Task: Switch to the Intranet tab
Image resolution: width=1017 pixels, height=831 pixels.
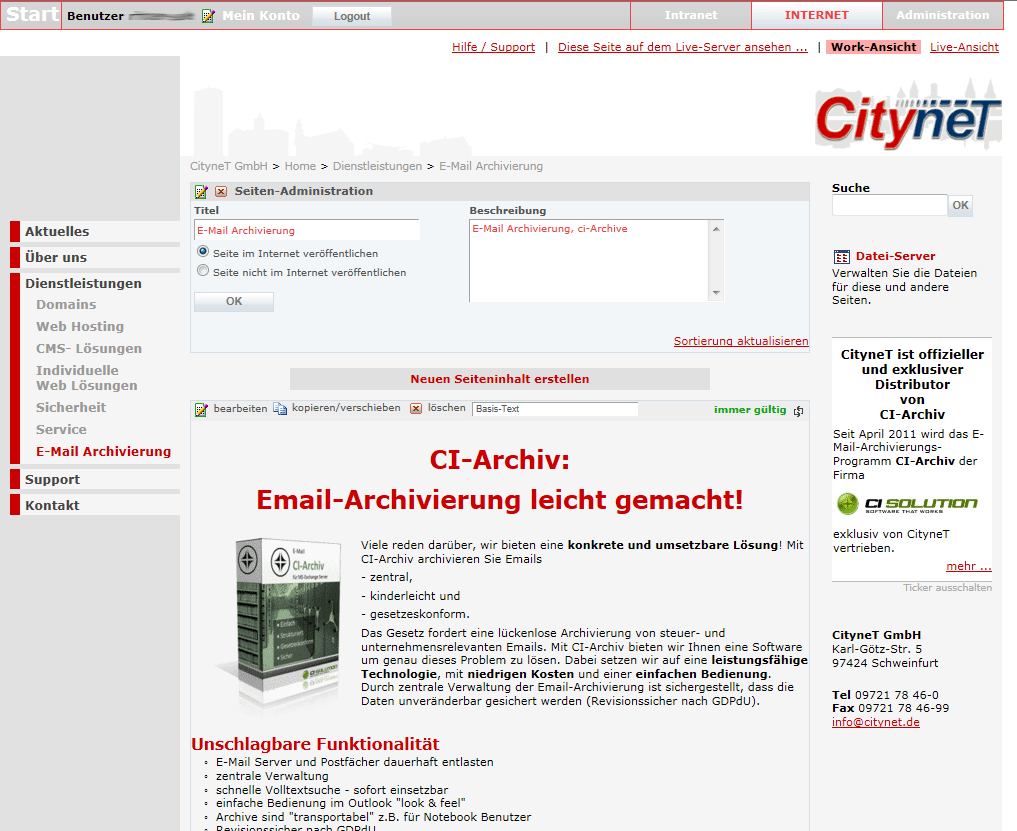Action: click(691, 15)
